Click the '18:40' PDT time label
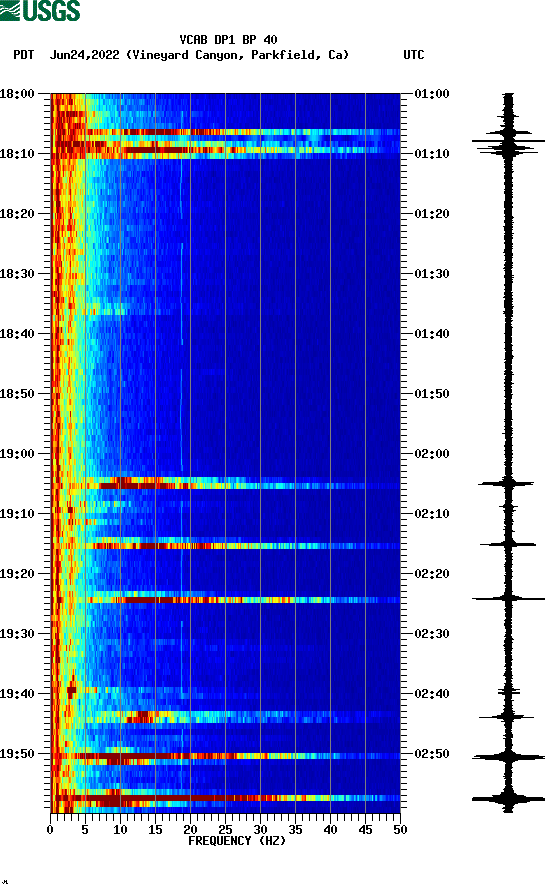Screen dimensions: 552x893 (17, 334)
